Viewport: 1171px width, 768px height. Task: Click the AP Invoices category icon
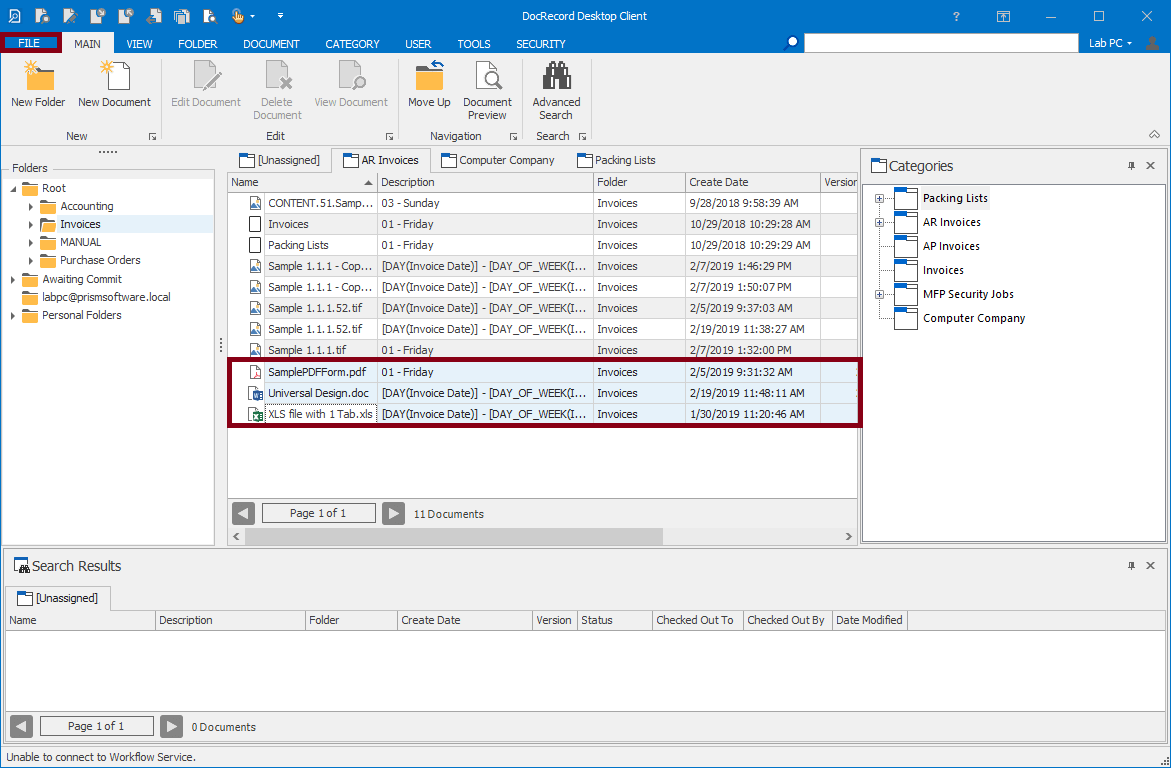(905, 246)
